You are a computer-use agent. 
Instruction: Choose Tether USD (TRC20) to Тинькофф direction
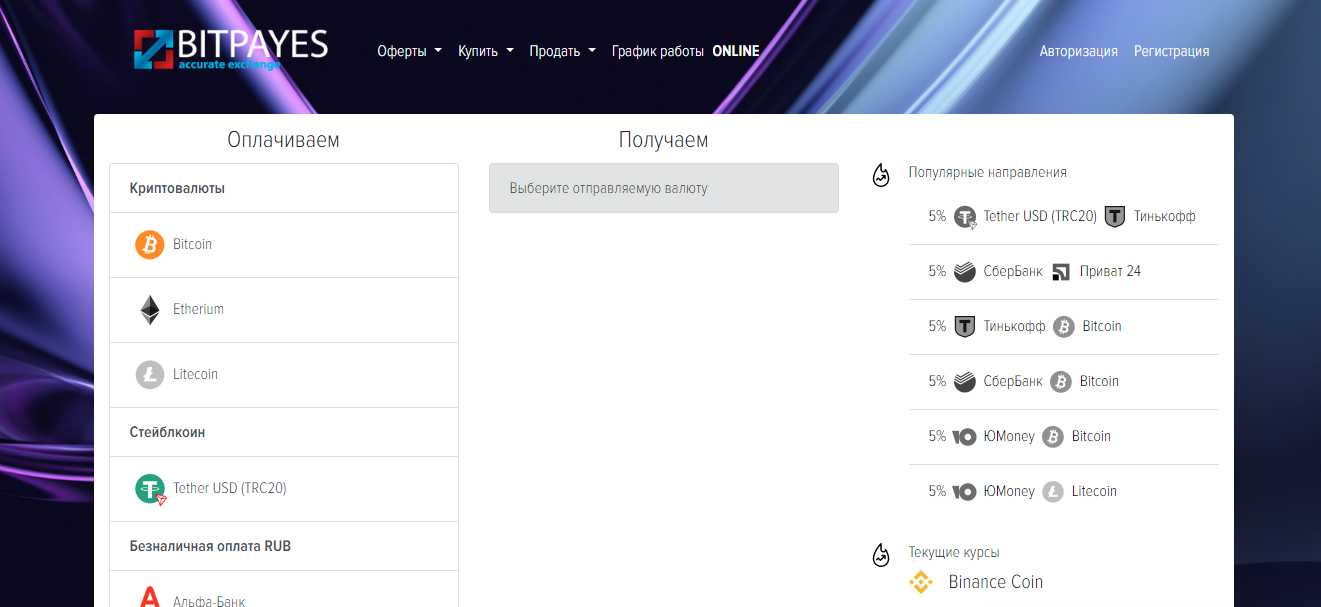point(1064,217)
